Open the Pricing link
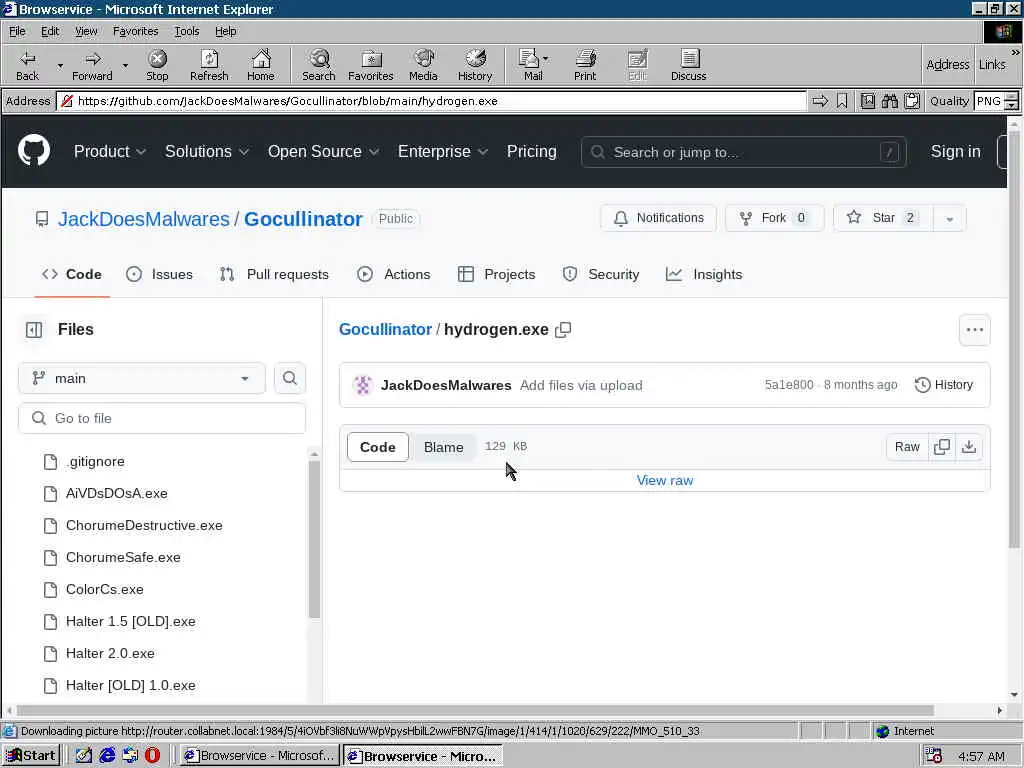 [x=532, y=152]
